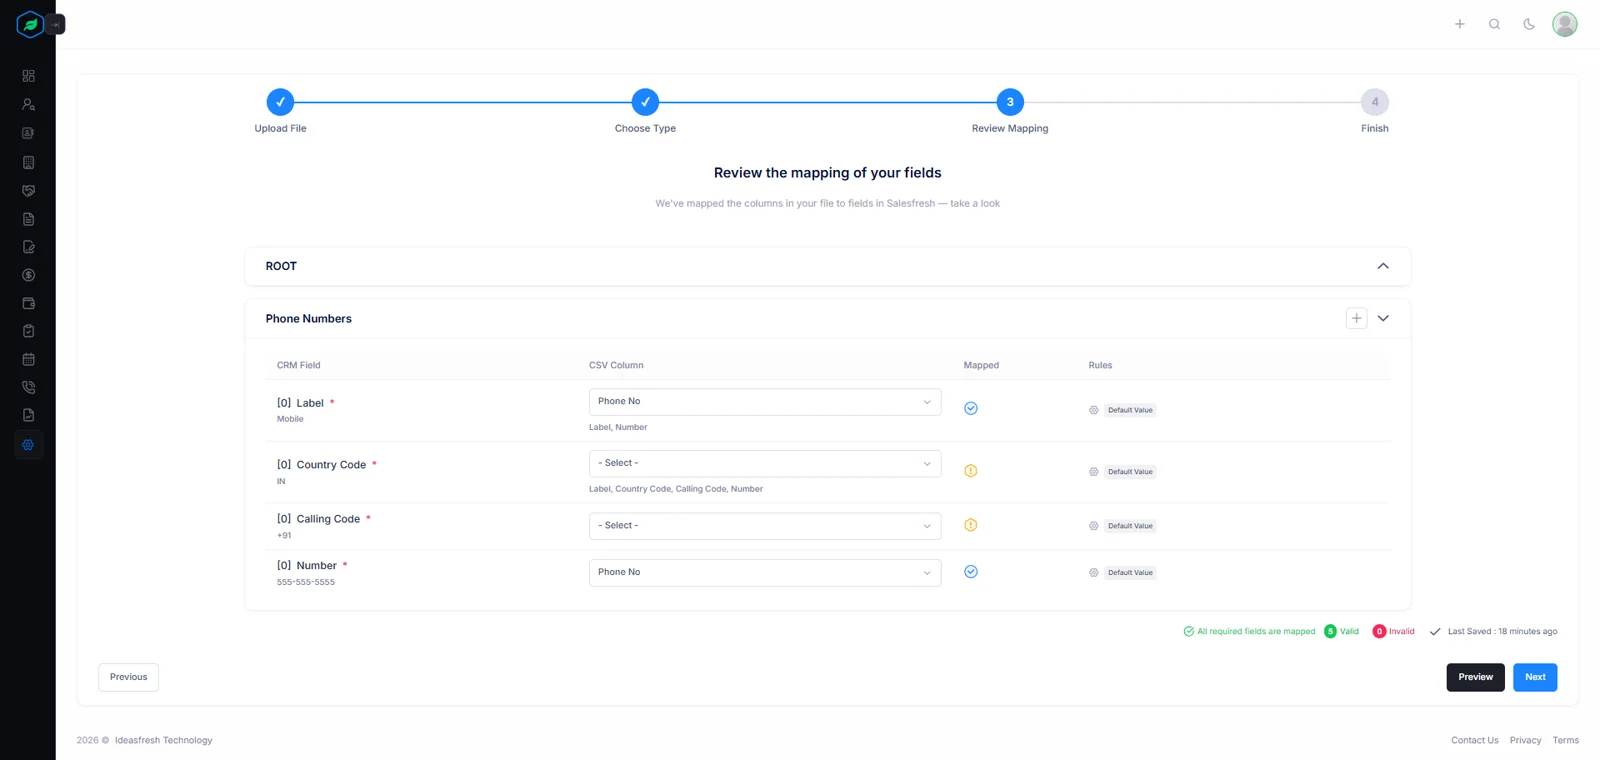Open the document icon in sidebar
Viewport: 1600px width, 760px height.
coord(28,219)
